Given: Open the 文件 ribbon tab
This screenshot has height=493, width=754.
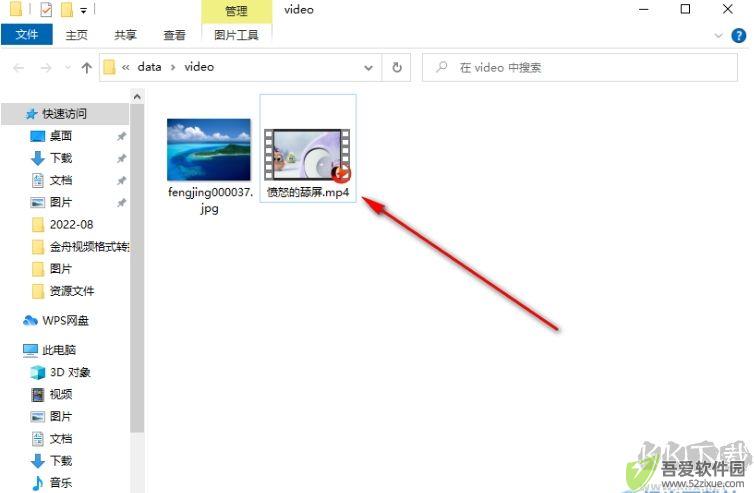Looking at the screenshot, I should [x=26, y=35].
